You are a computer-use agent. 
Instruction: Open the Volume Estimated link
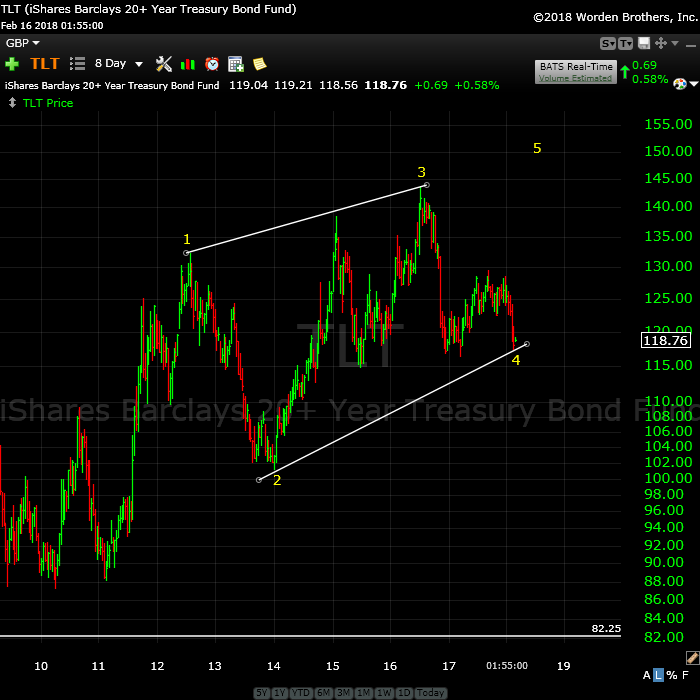[x=575, y=78]
